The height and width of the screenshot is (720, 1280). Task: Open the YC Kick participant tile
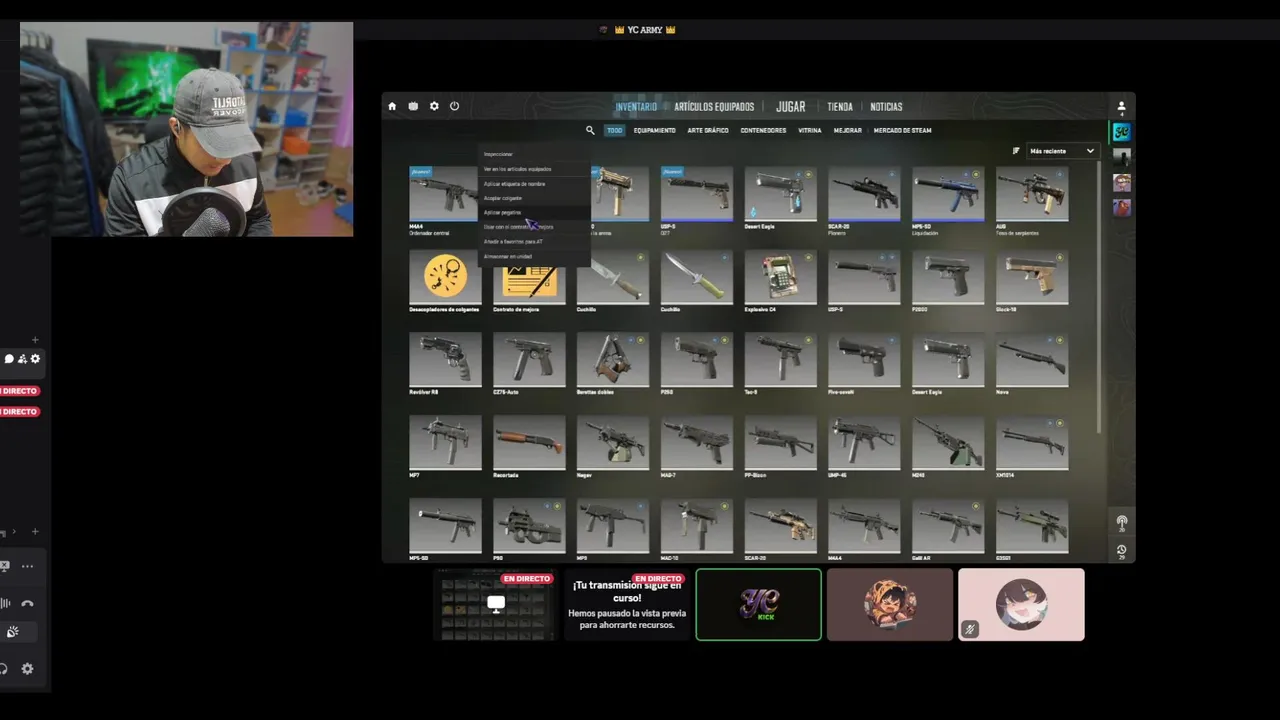[x=758, y=604]
